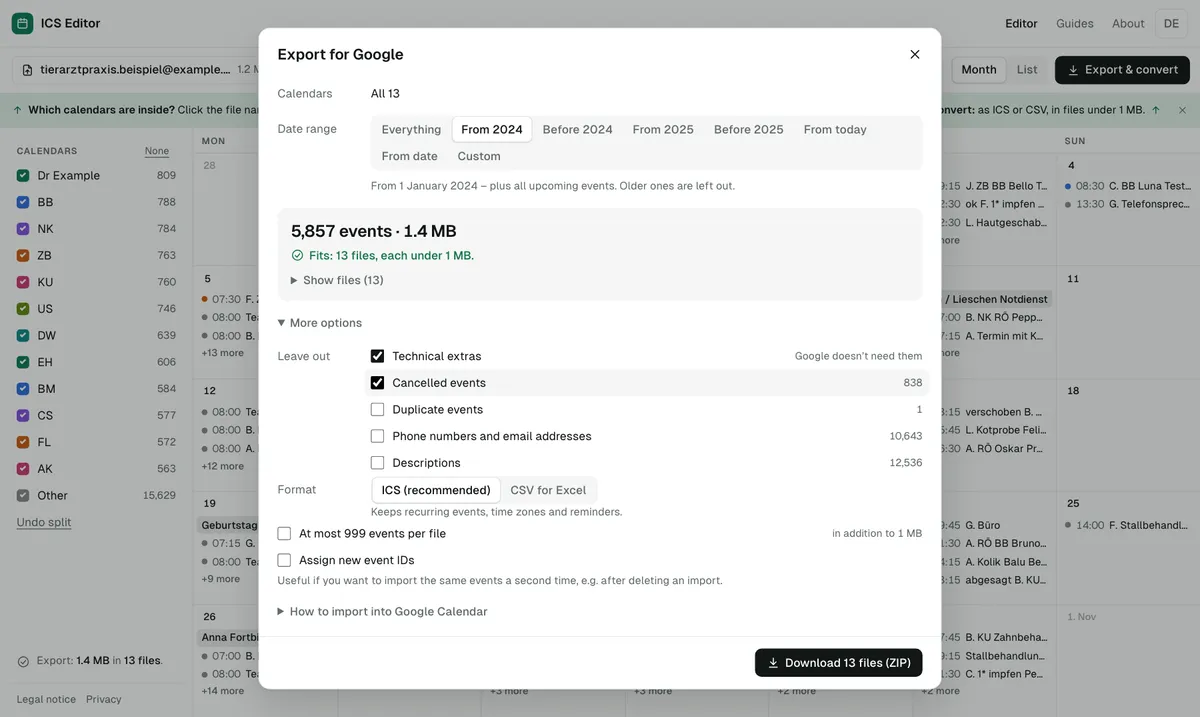1200x717 pixels.
Task: Open the Sunday 08:30 C. BB Luna event
Action: (1129, 186)
